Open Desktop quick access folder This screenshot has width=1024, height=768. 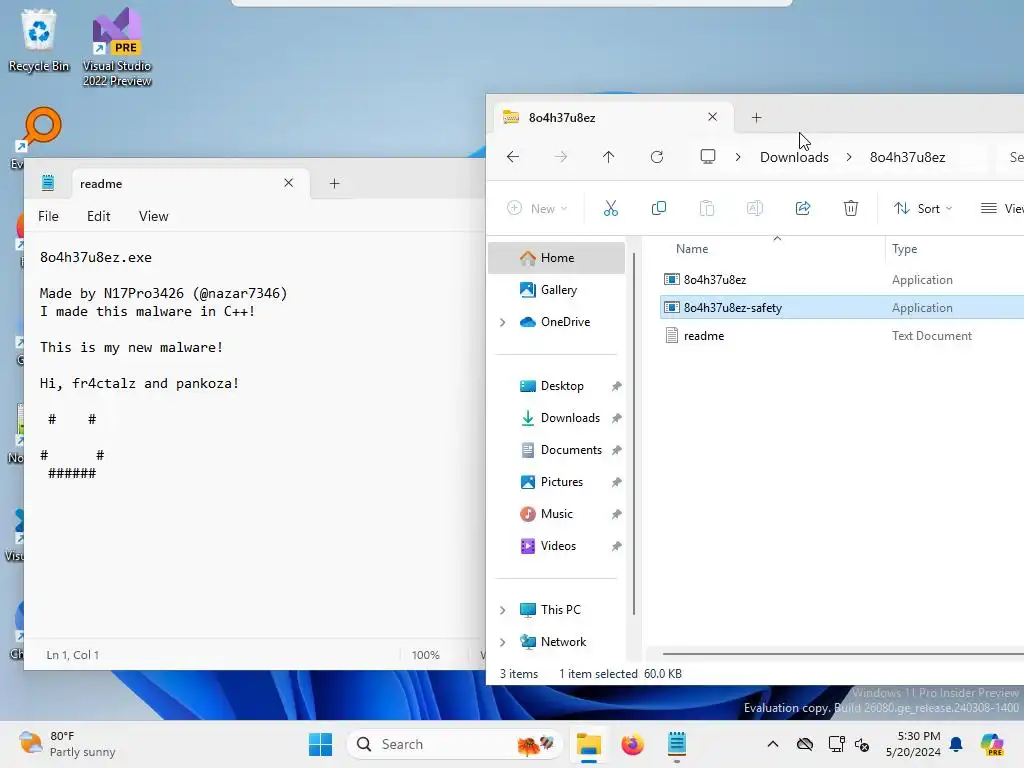click(556, 386)
